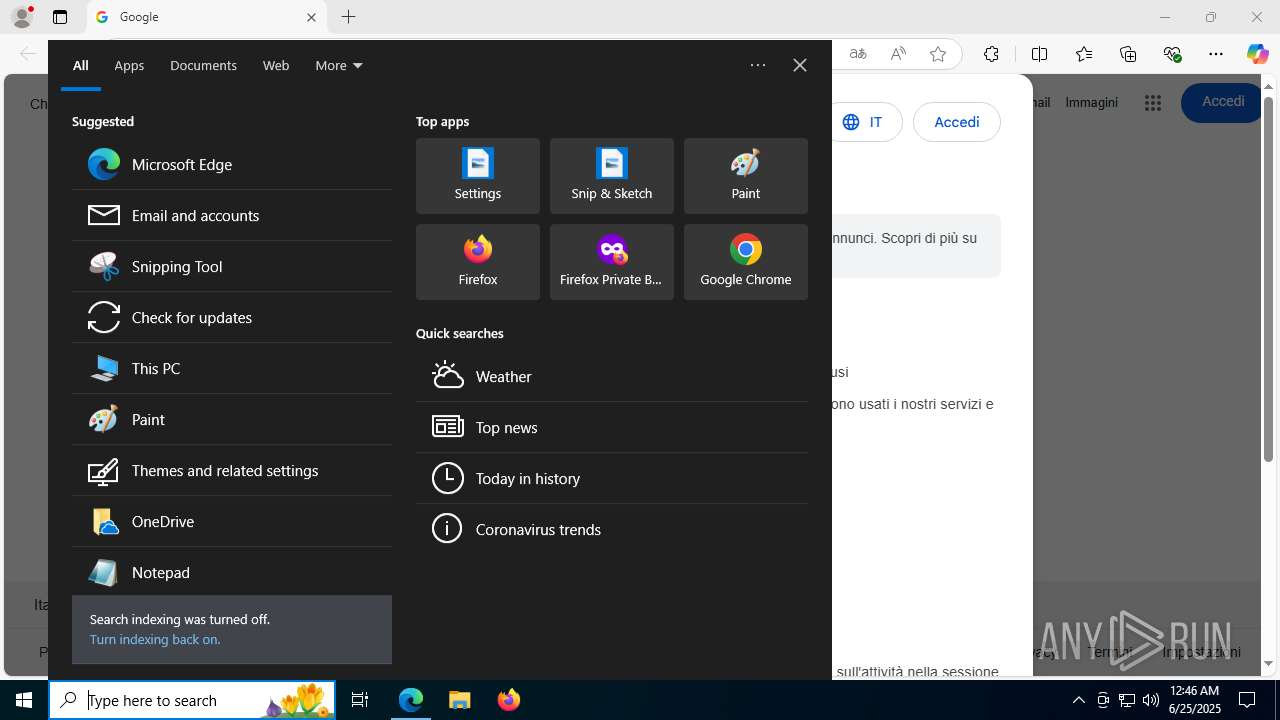
Task: Open Edge Collections toolbar icon
Action: click(1128, 54)
